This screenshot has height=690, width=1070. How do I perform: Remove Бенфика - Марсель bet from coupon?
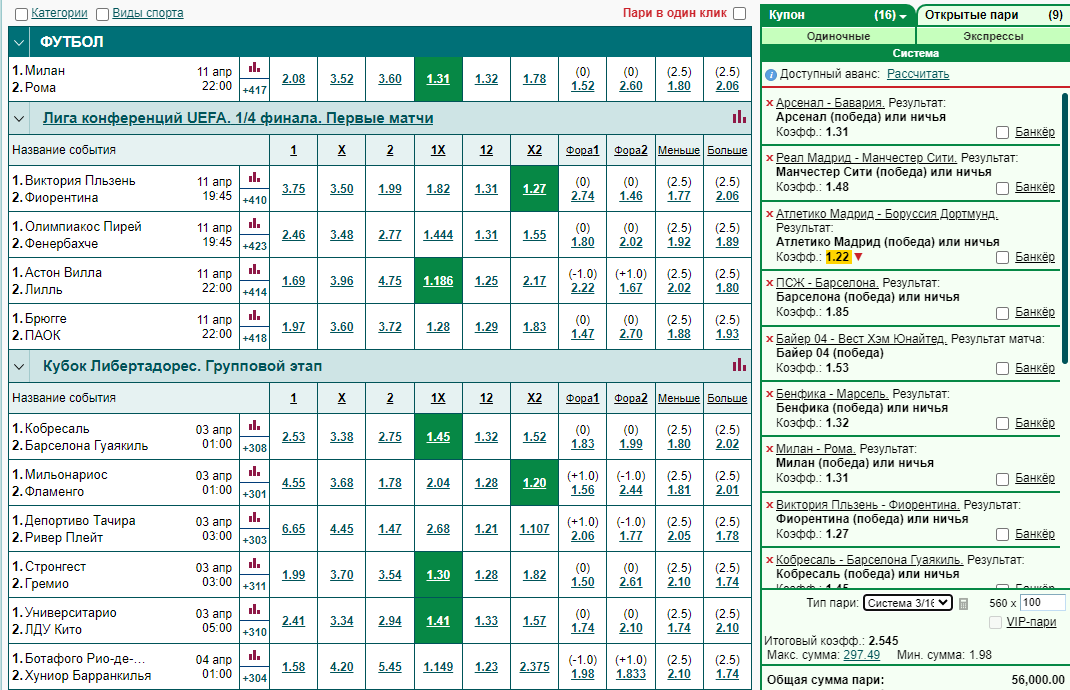770,394
